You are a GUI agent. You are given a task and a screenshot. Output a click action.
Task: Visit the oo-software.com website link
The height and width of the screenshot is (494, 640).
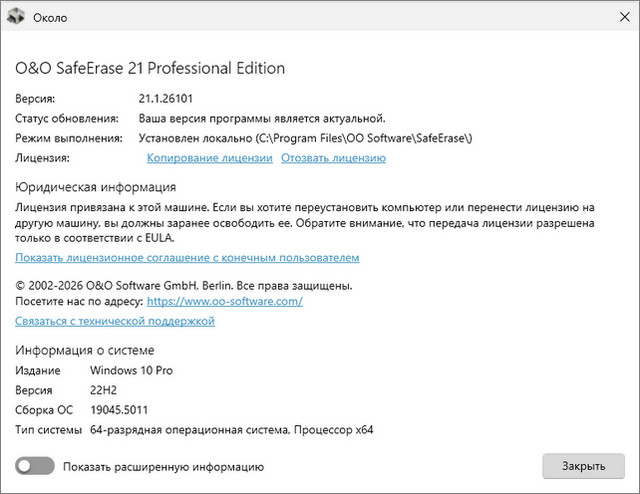point(224,300)
